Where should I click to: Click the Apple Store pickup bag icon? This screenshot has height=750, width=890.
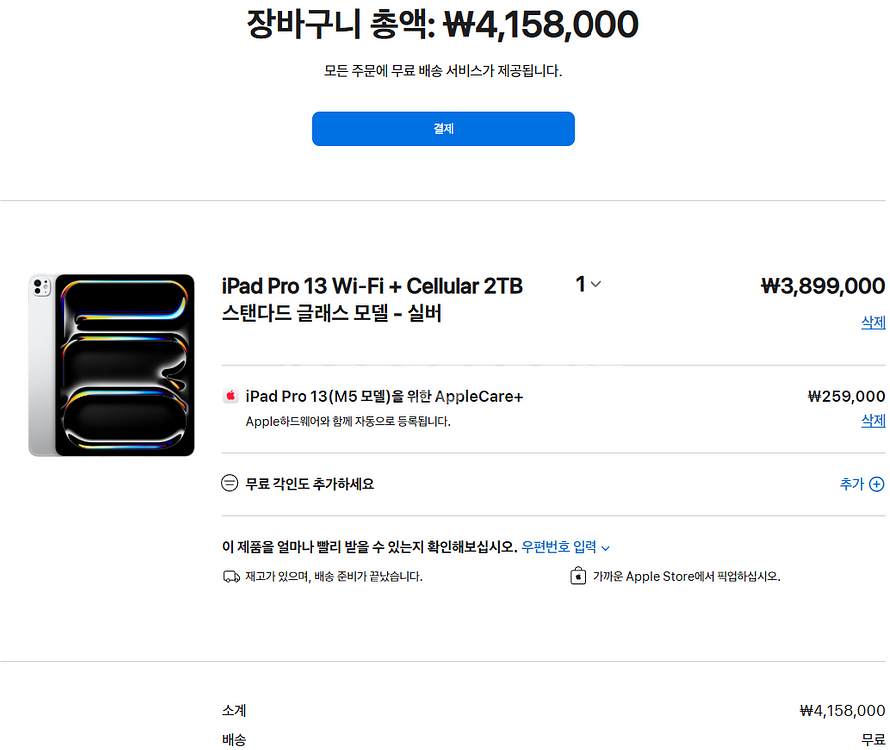(x=577, y=577)
